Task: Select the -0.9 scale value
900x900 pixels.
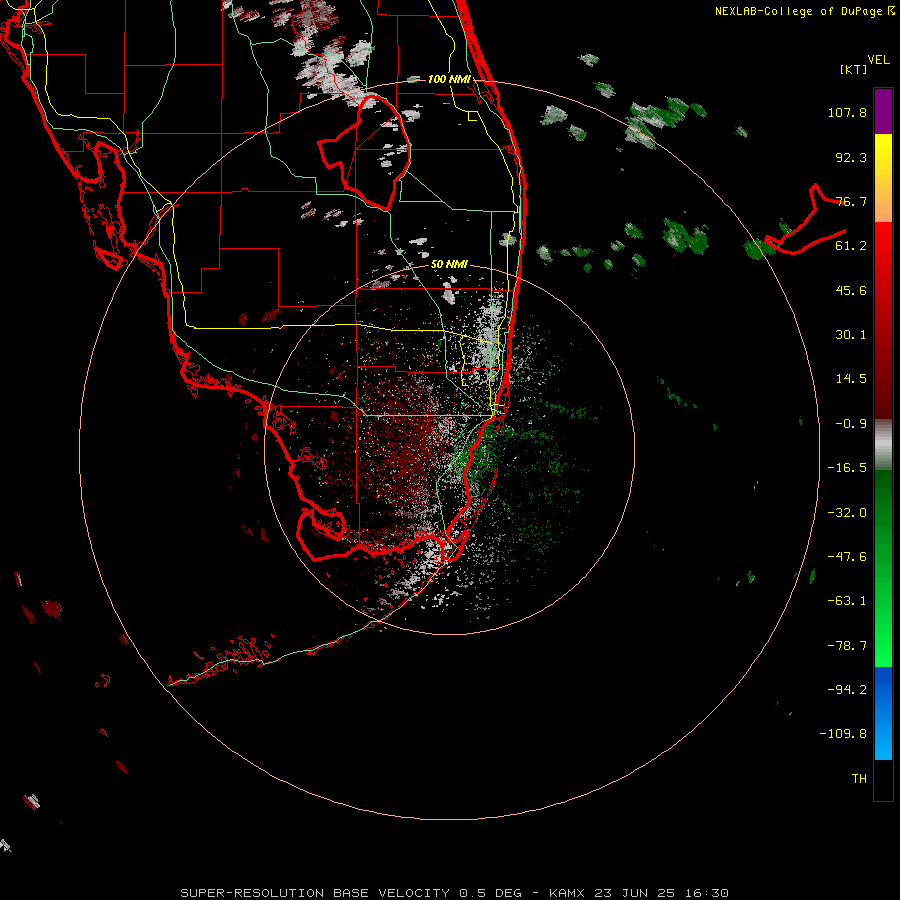Action: click(851, 424)
